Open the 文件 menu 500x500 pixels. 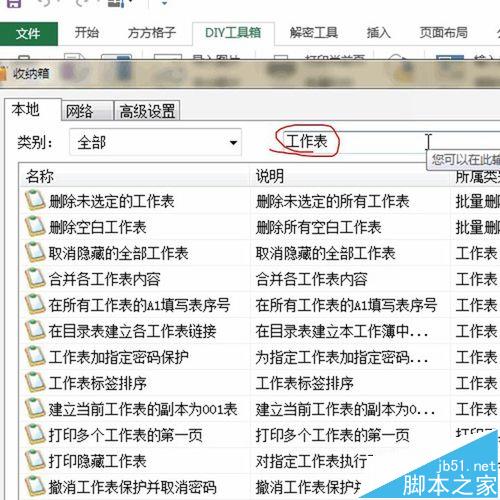pos(28,33)
